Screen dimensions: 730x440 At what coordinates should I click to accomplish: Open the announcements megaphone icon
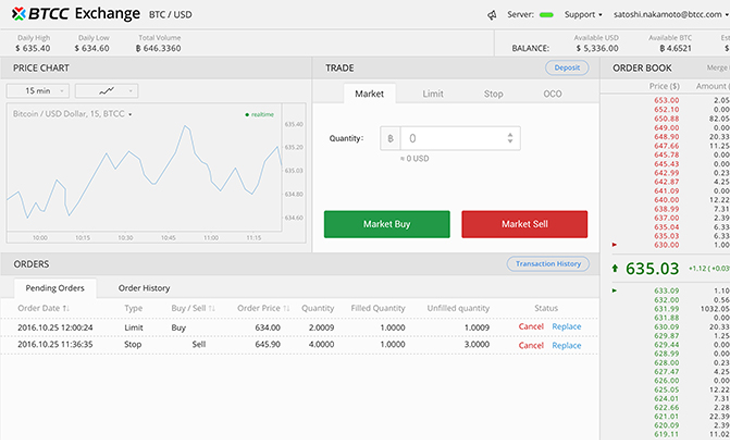pyautogui.click(x=492, y=15)
